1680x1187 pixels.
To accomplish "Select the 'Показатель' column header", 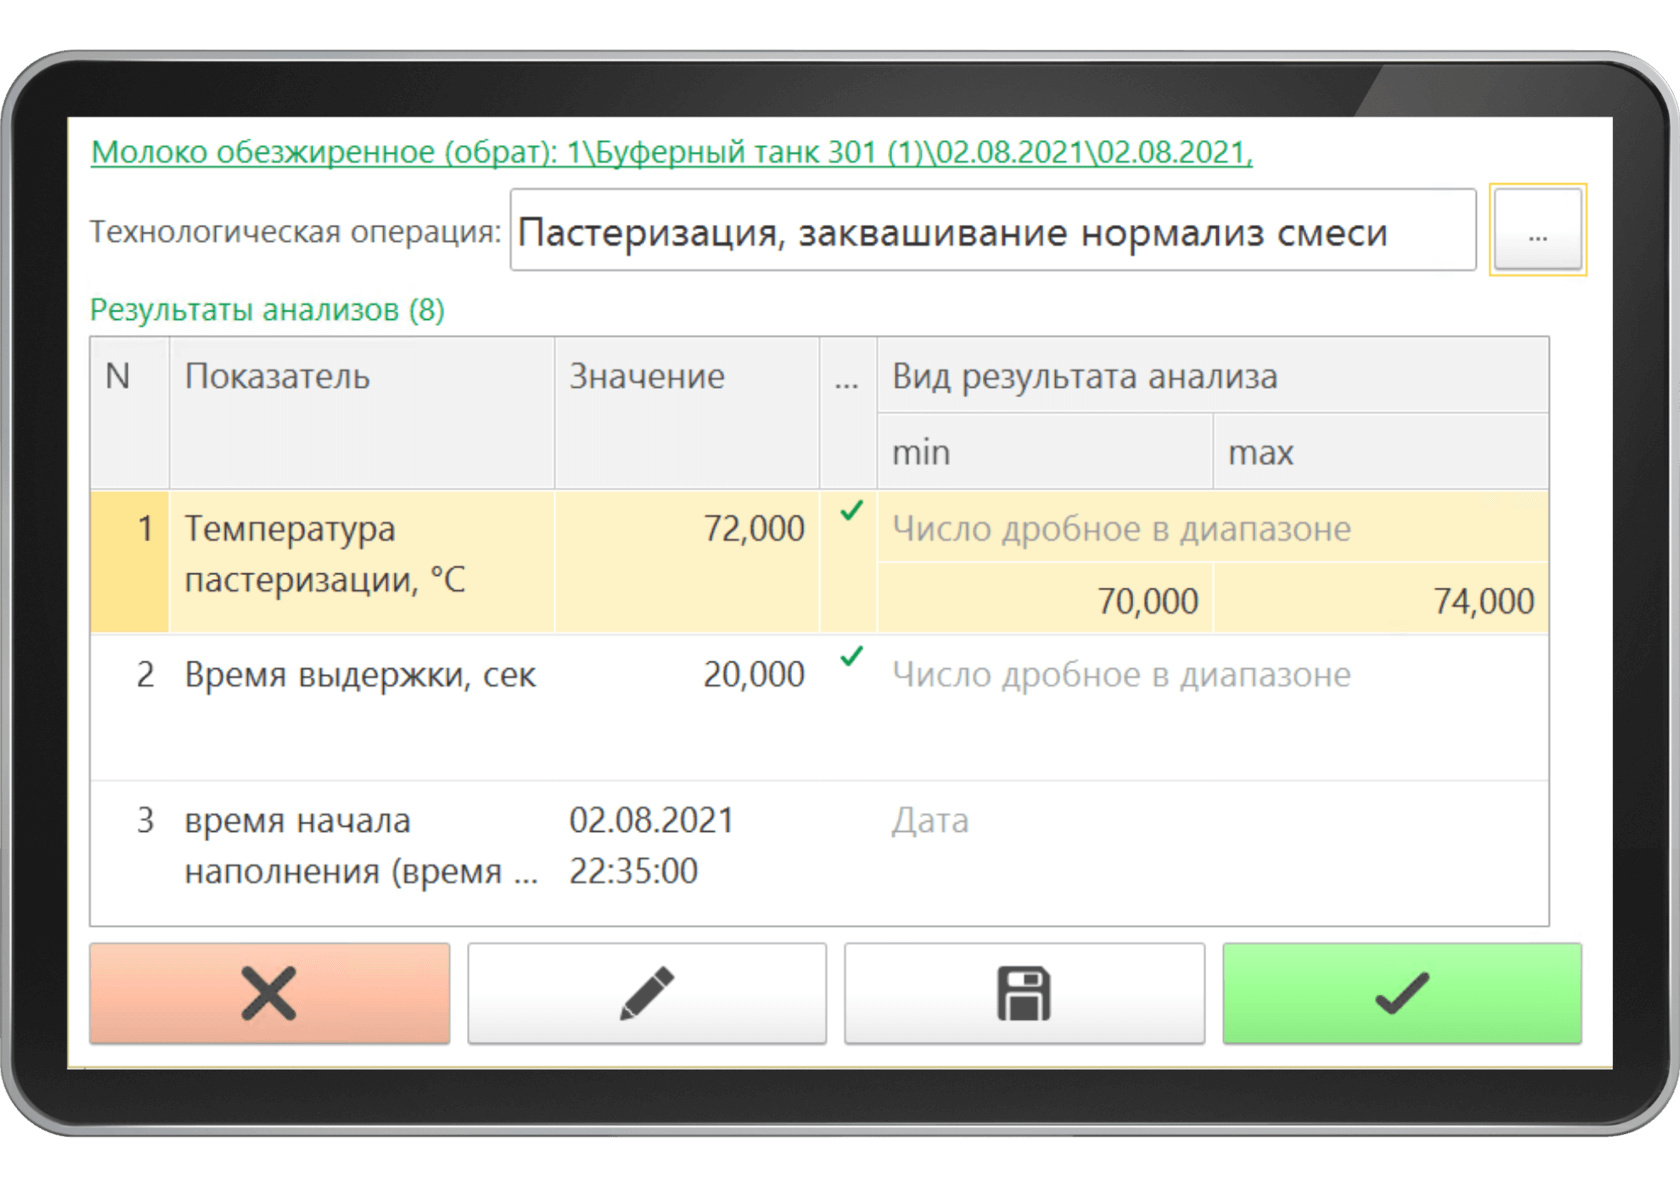I will coord(278,377).
